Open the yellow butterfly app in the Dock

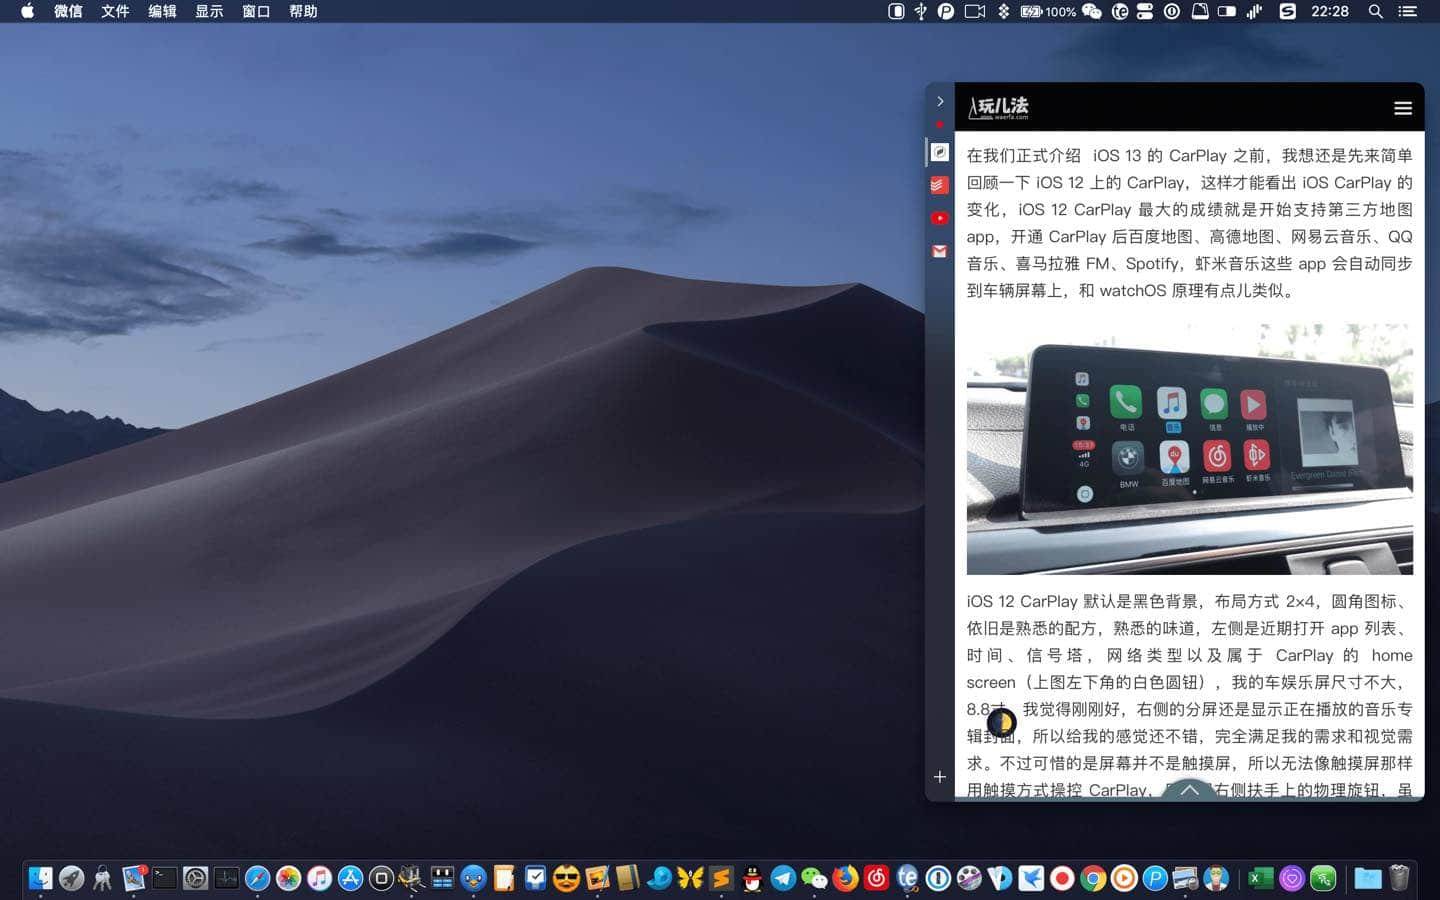coord(690,878)
